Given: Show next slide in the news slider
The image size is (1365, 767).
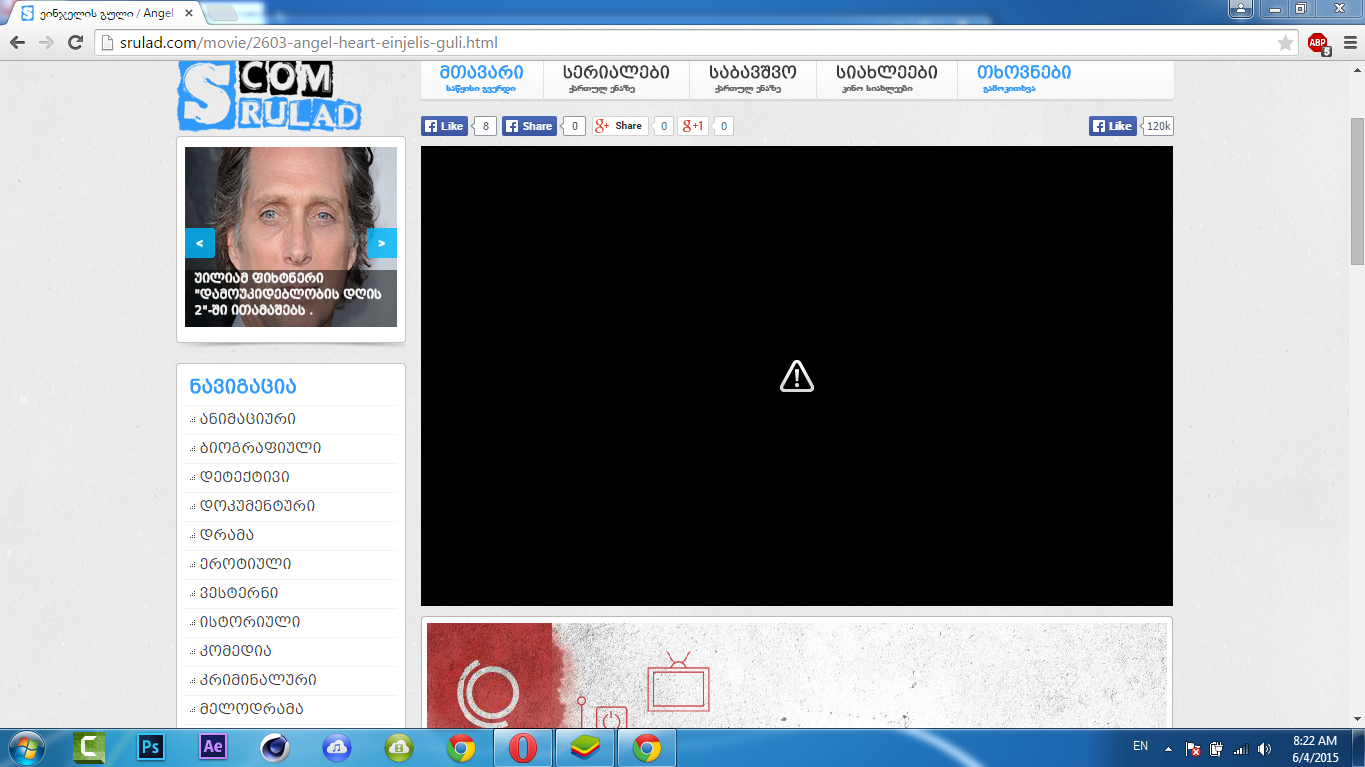Looking at the screenshot, I should coord(382,243).
